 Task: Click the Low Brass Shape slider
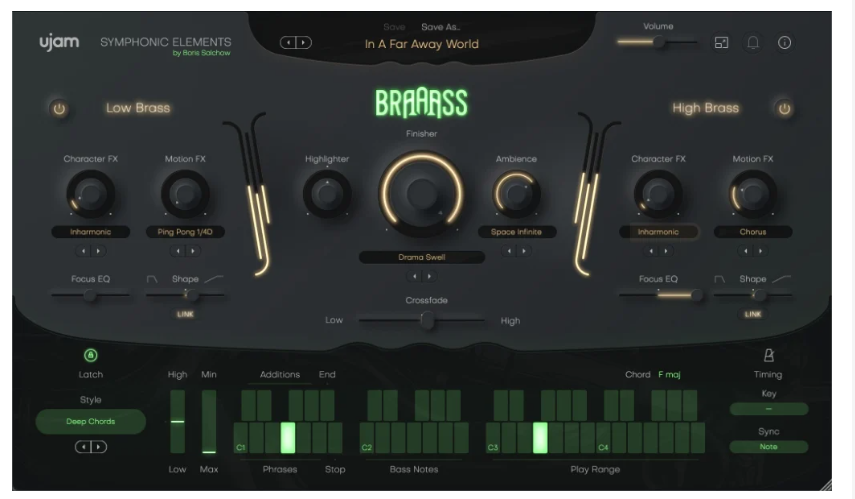(x=185, y=295)
